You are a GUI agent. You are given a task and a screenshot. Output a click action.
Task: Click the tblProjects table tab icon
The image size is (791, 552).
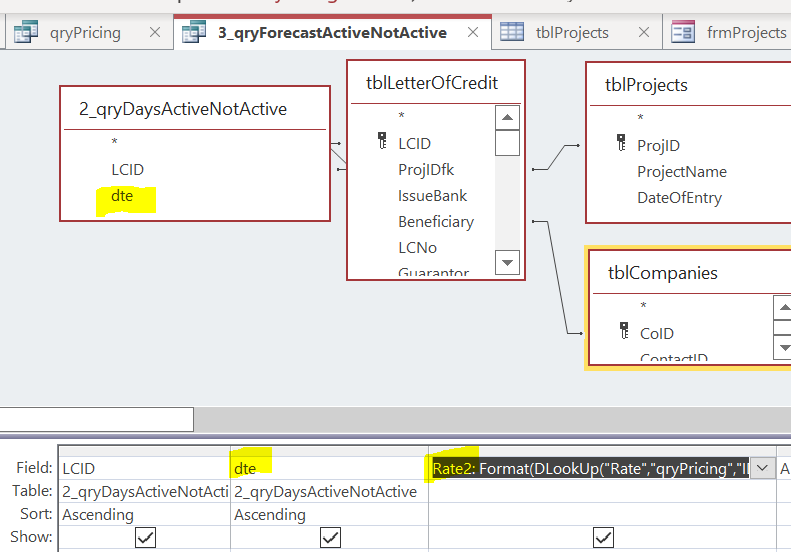(x=512, y=32)
